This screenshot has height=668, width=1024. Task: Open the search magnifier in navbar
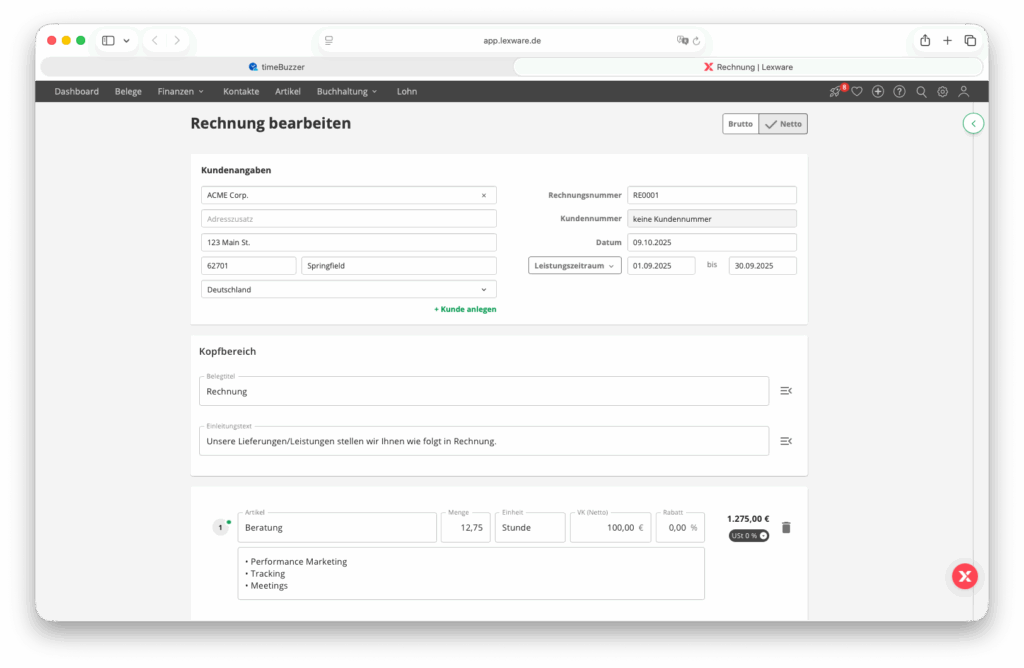point(921,91)
